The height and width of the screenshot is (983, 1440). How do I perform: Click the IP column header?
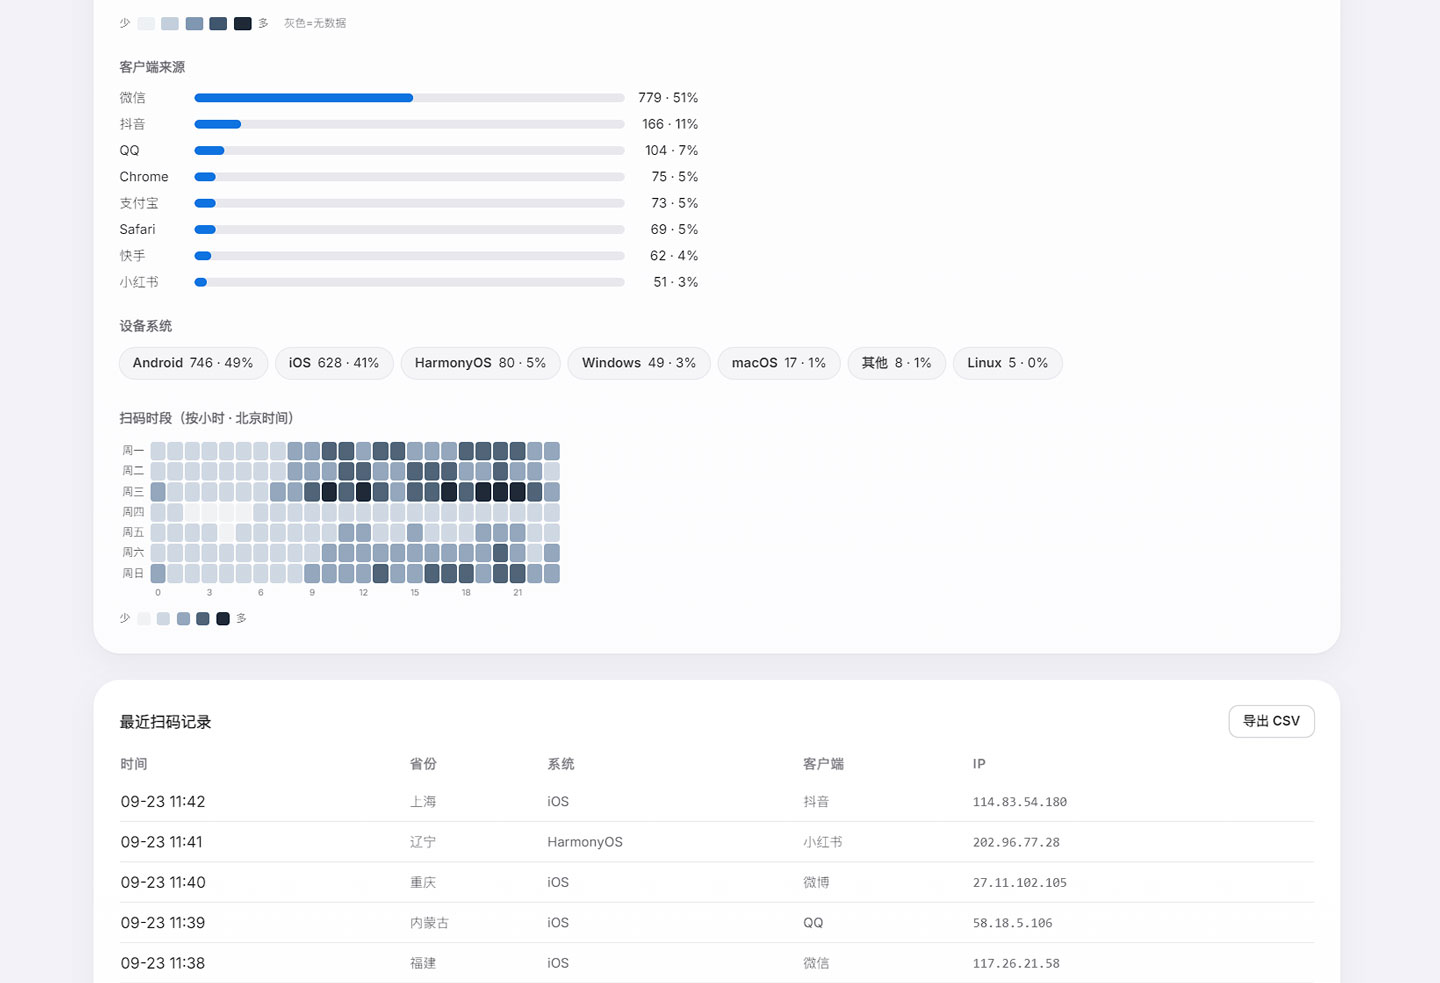[979, 764]
